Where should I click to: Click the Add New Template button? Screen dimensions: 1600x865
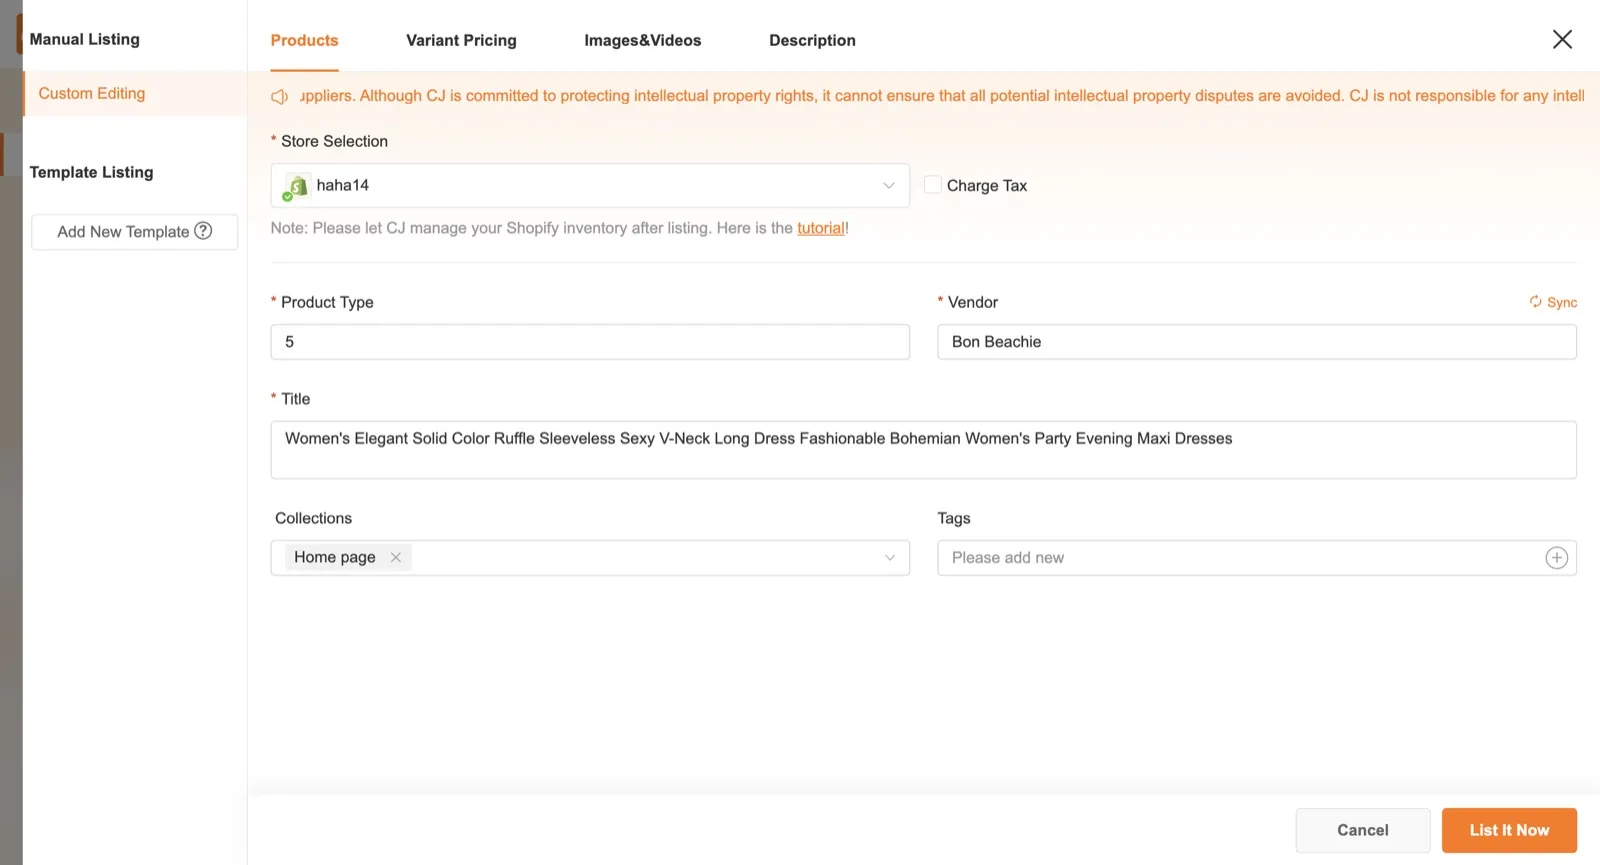tap(134, 232)
